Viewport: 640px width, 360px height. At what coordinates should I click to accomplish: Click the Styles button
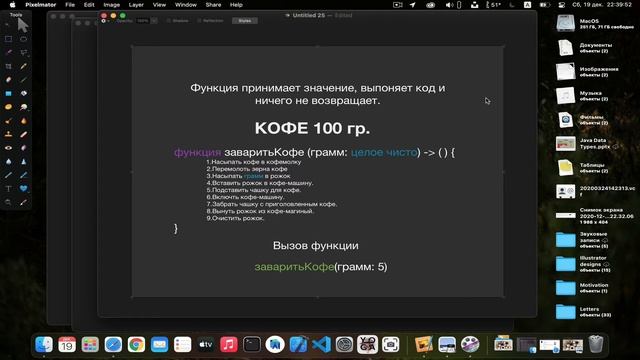245,21
